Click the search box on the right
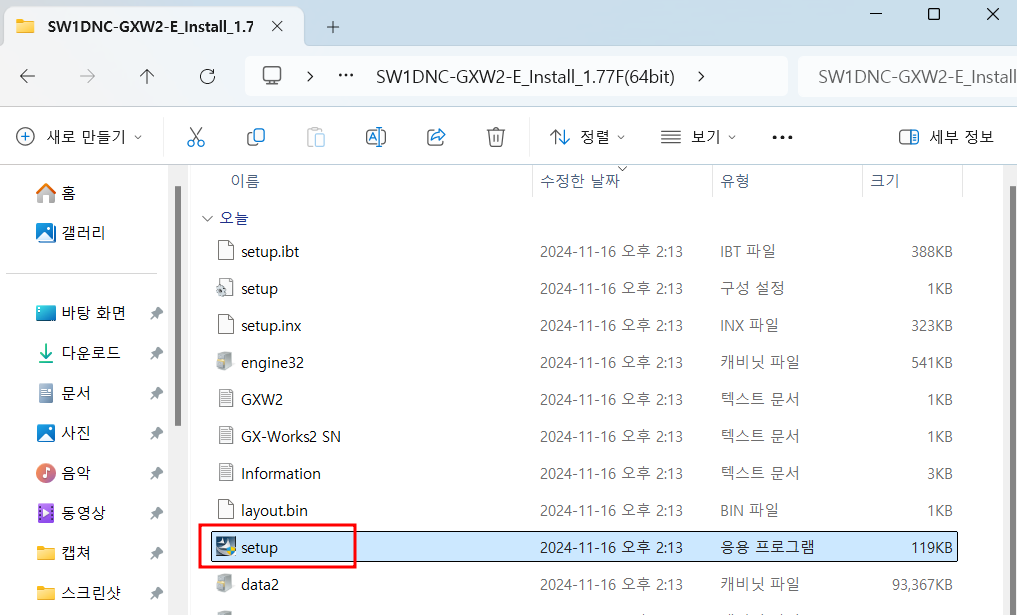Screen dimensions: 1017x615 pyautogui.click(x=908, y=77)
